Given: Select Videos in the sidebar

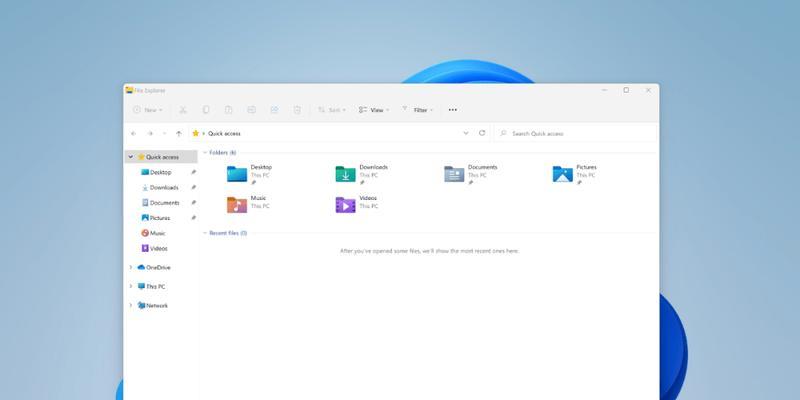Looking at the screenshot, I should pyautogui.click(x=158, y=248).
